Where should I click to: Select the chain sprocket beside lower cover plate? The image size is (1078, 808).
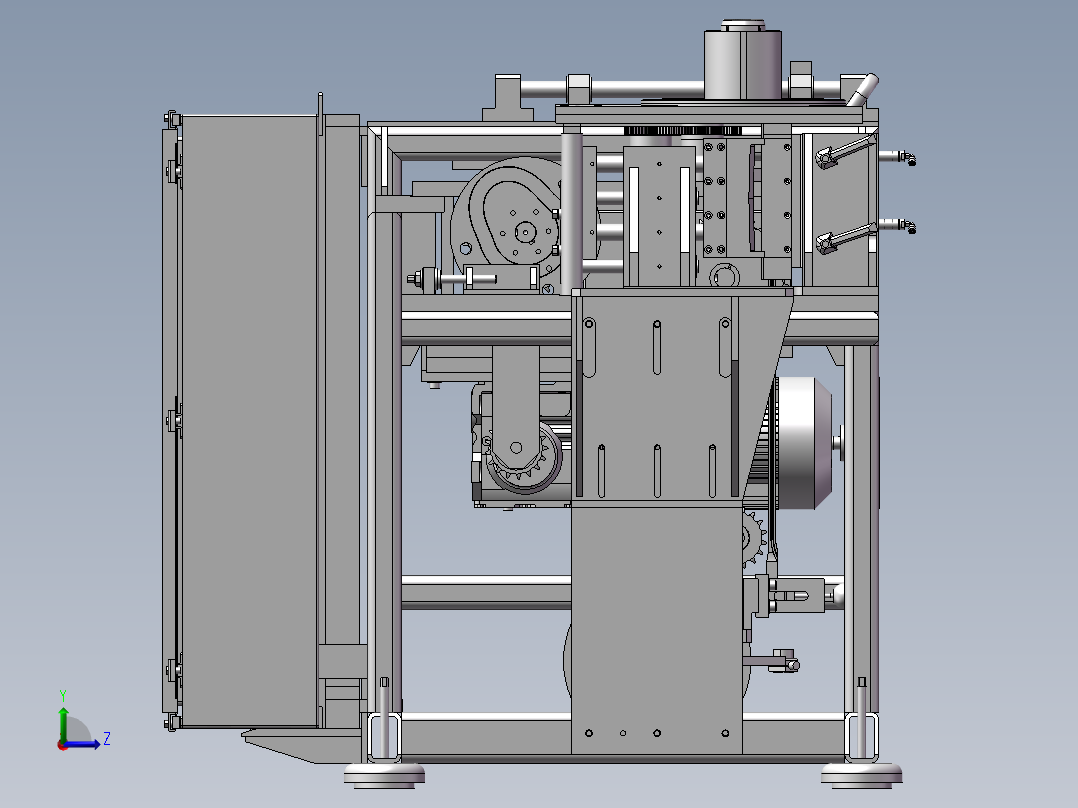coord(754,538)
